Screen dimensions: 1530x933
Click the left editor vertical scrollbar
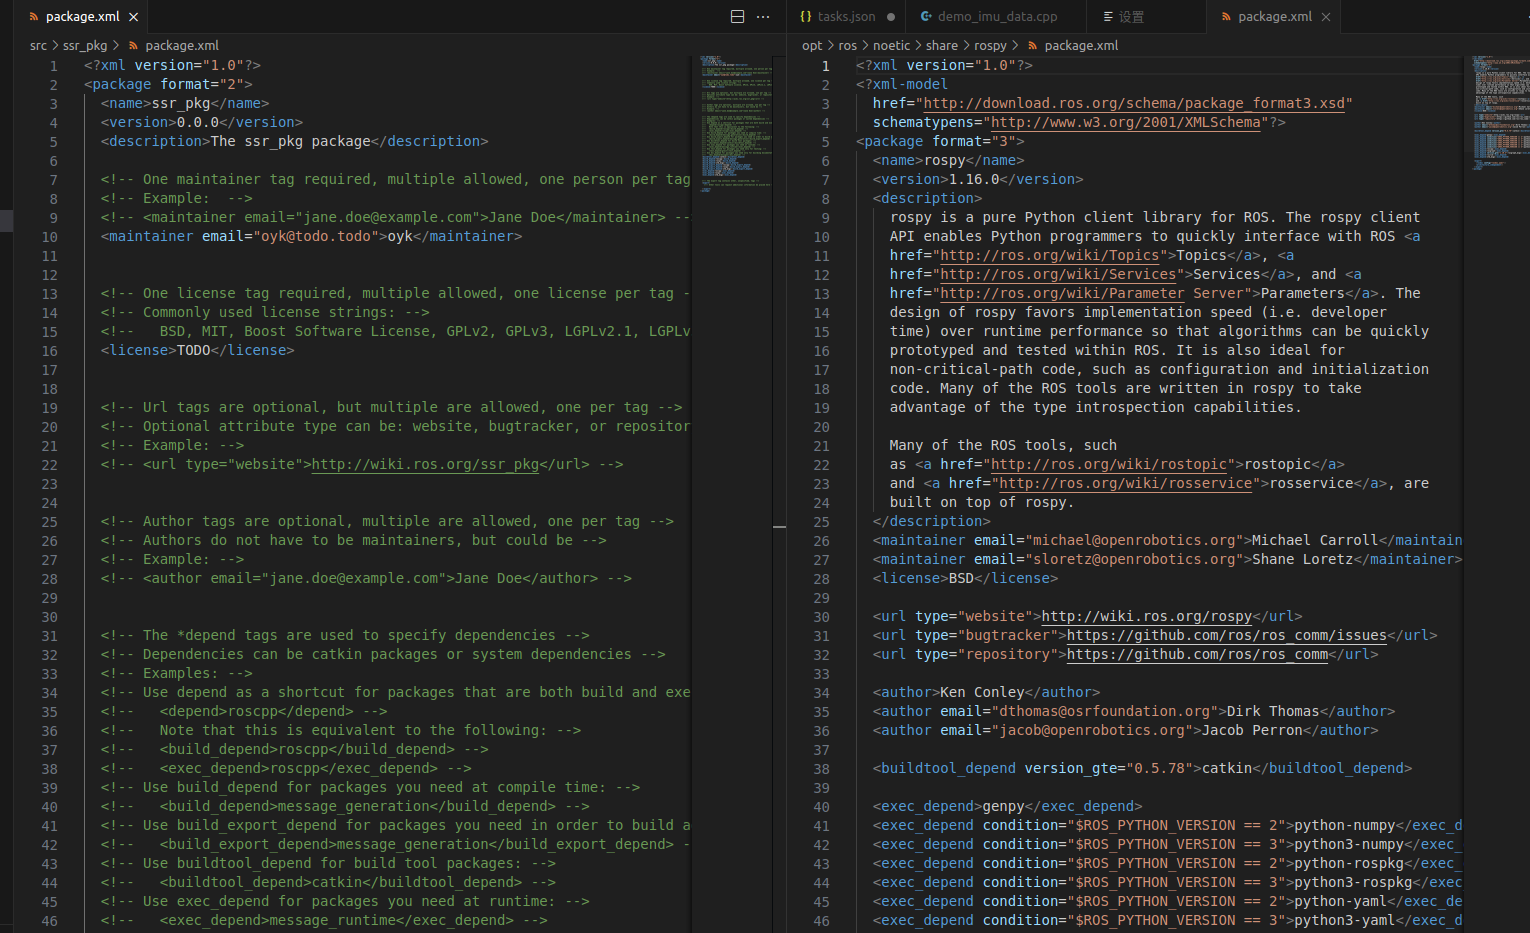coord(780,494)
